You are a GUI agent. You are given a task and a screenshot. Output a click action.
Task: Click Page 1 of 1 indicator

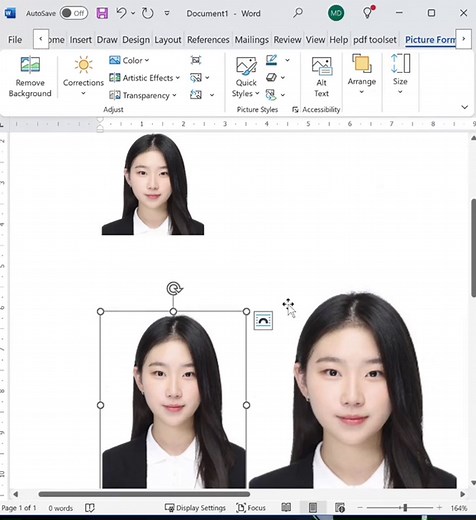click(x=19, y=508)
